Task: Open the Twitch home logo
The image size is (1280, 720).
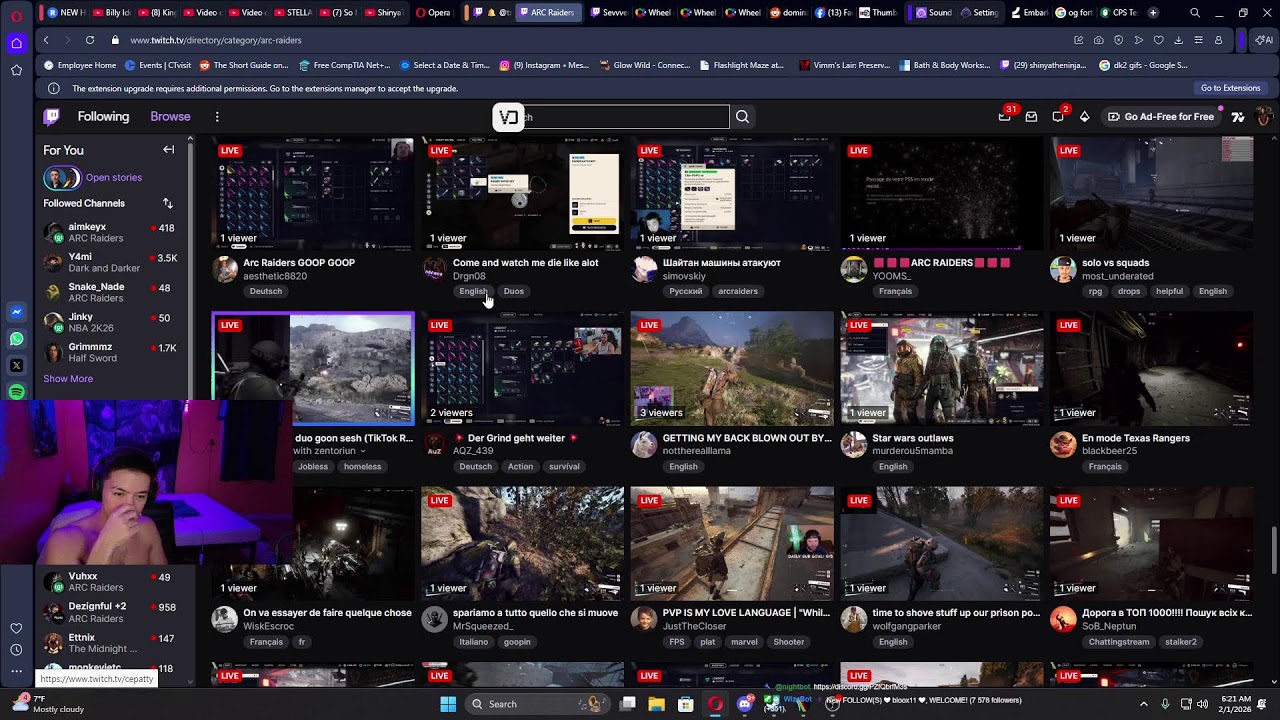Action: point(52,117)
